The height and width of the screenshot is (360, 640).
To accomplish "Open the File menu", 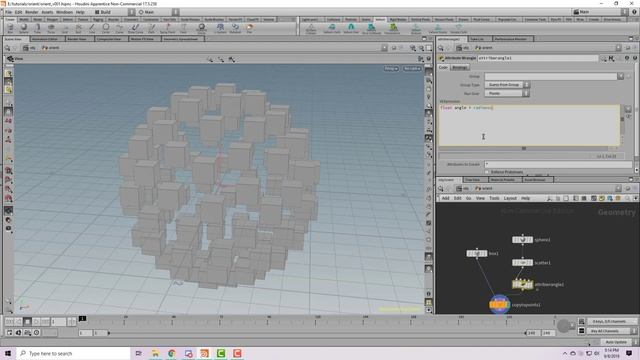I will coord(9,12).
